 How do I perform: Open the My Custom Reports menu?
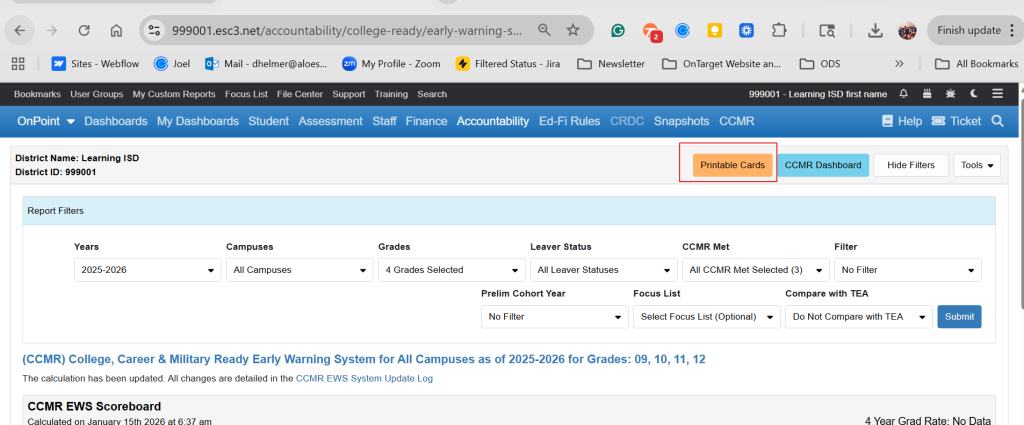coord(174,94)
